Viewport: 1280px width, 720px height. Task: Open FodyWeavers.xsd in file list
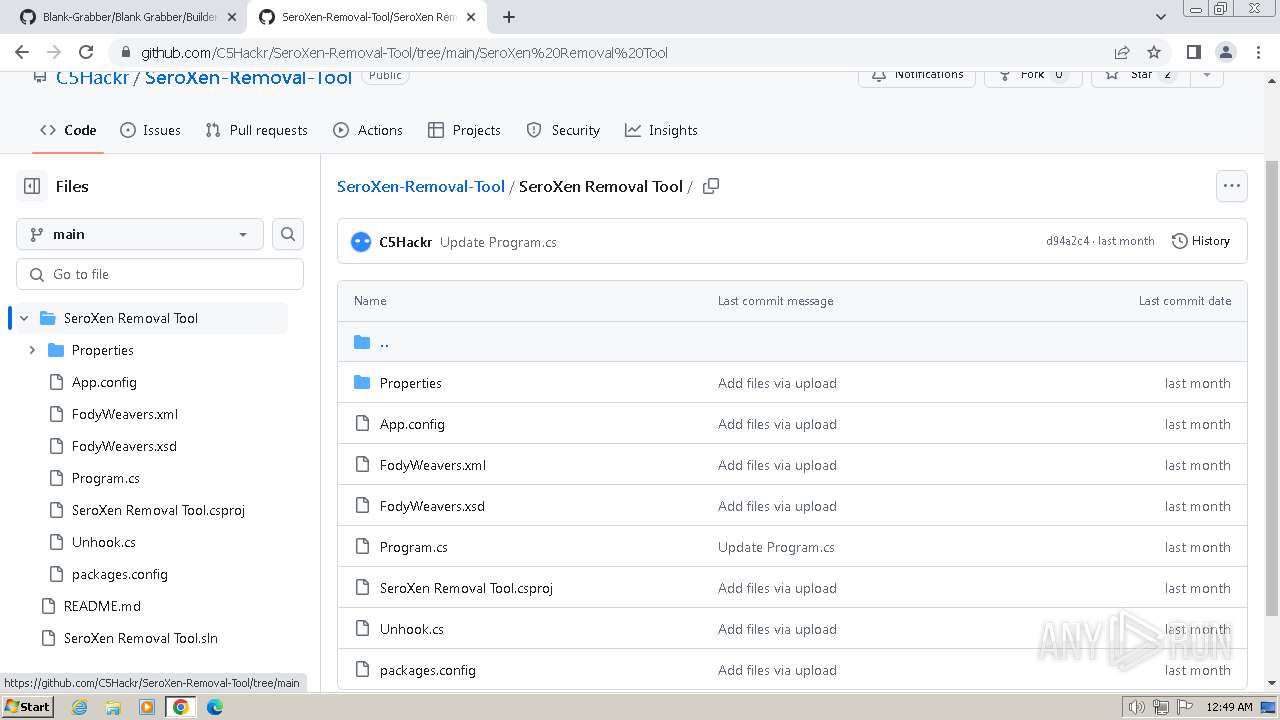point(432,506)
